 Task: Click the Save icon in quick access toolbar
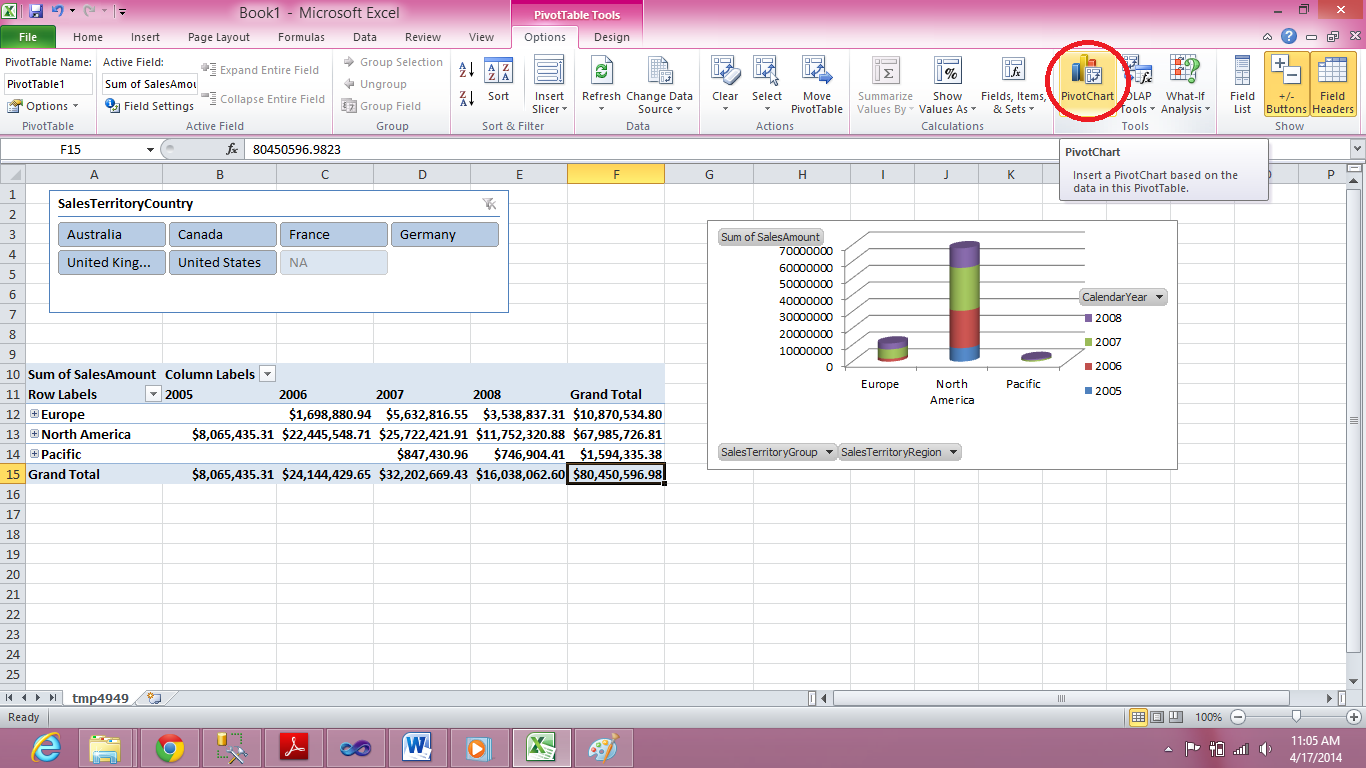[36, 12]
